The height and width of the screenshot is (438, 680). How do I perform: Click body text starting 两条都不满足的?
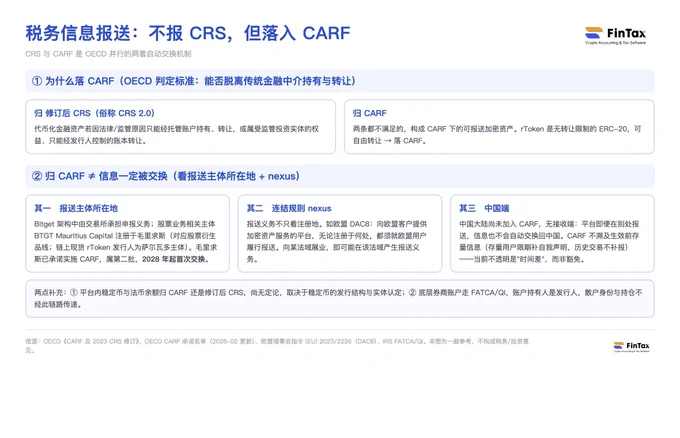pyautogui.click(x=497, y=135)
